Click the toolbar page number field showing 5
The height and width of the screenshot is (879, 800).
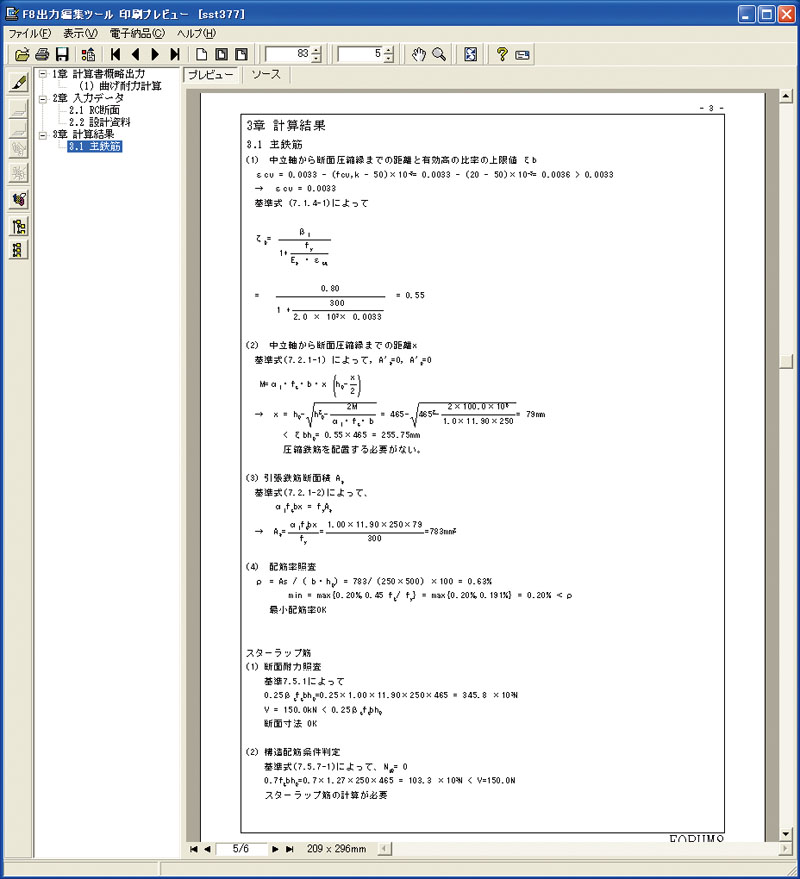click(360, 54)
